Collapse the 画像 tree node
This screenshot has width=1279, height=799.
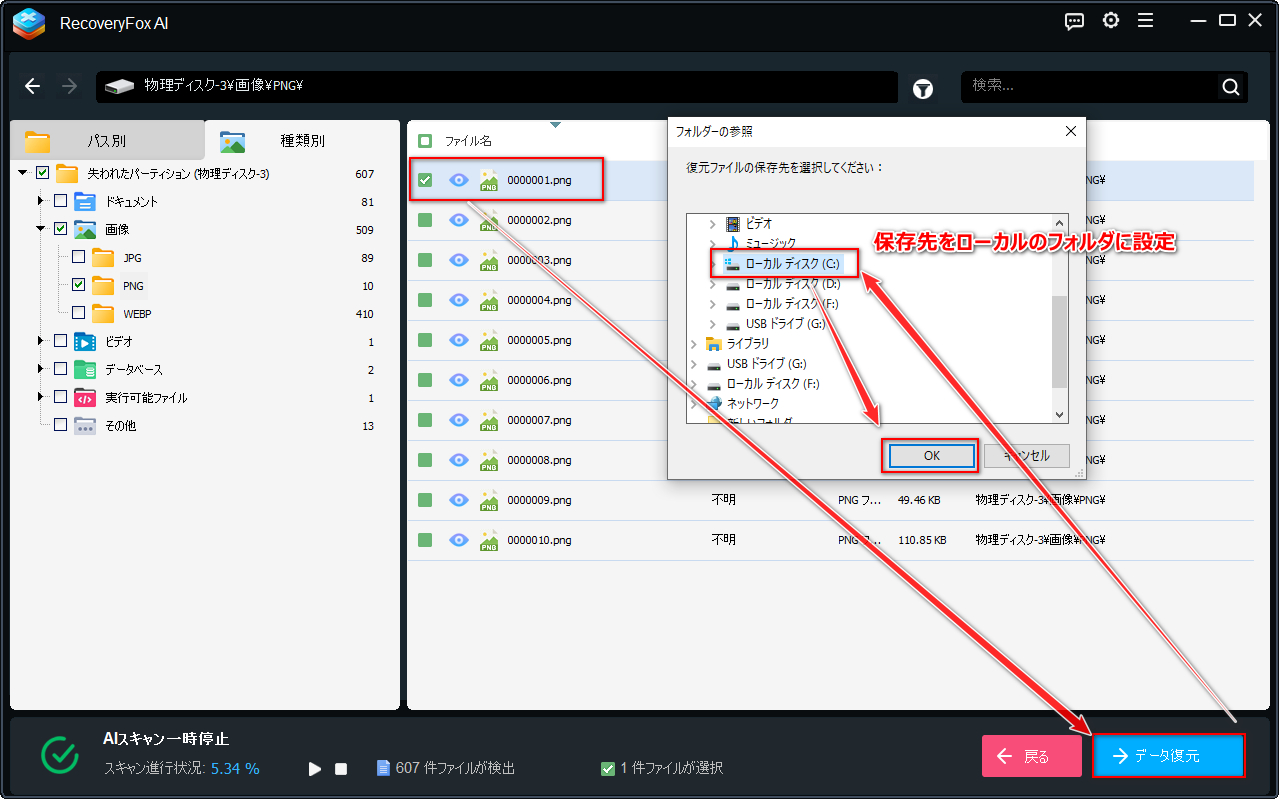(x=41, y=229)
